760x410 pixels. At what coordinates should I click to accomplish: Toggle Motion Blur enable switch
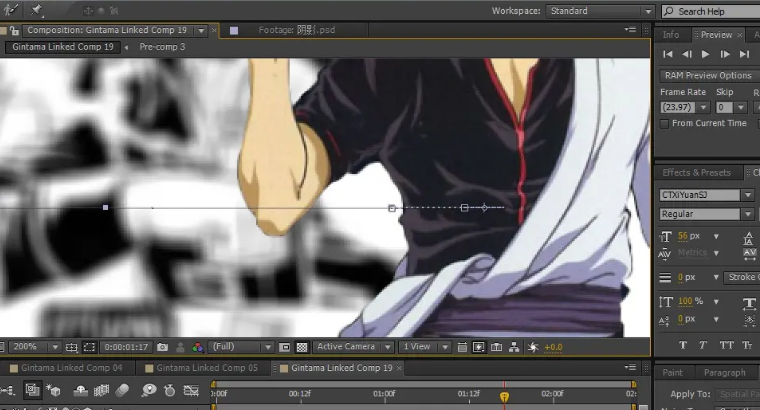tap(122, 390)
